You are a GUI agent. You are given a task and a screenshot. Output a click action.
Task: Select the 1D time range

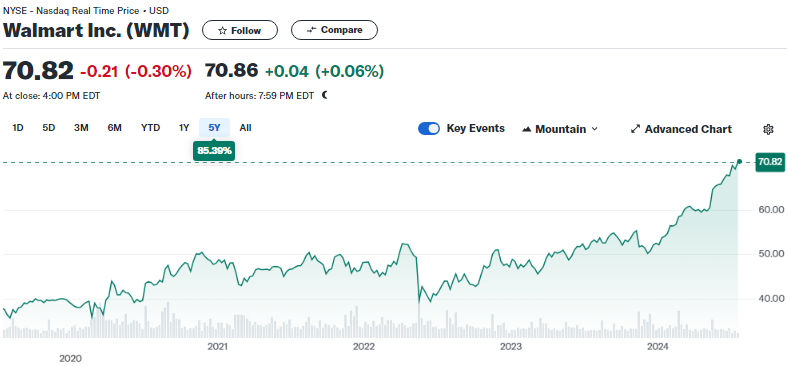click(18, 128)
